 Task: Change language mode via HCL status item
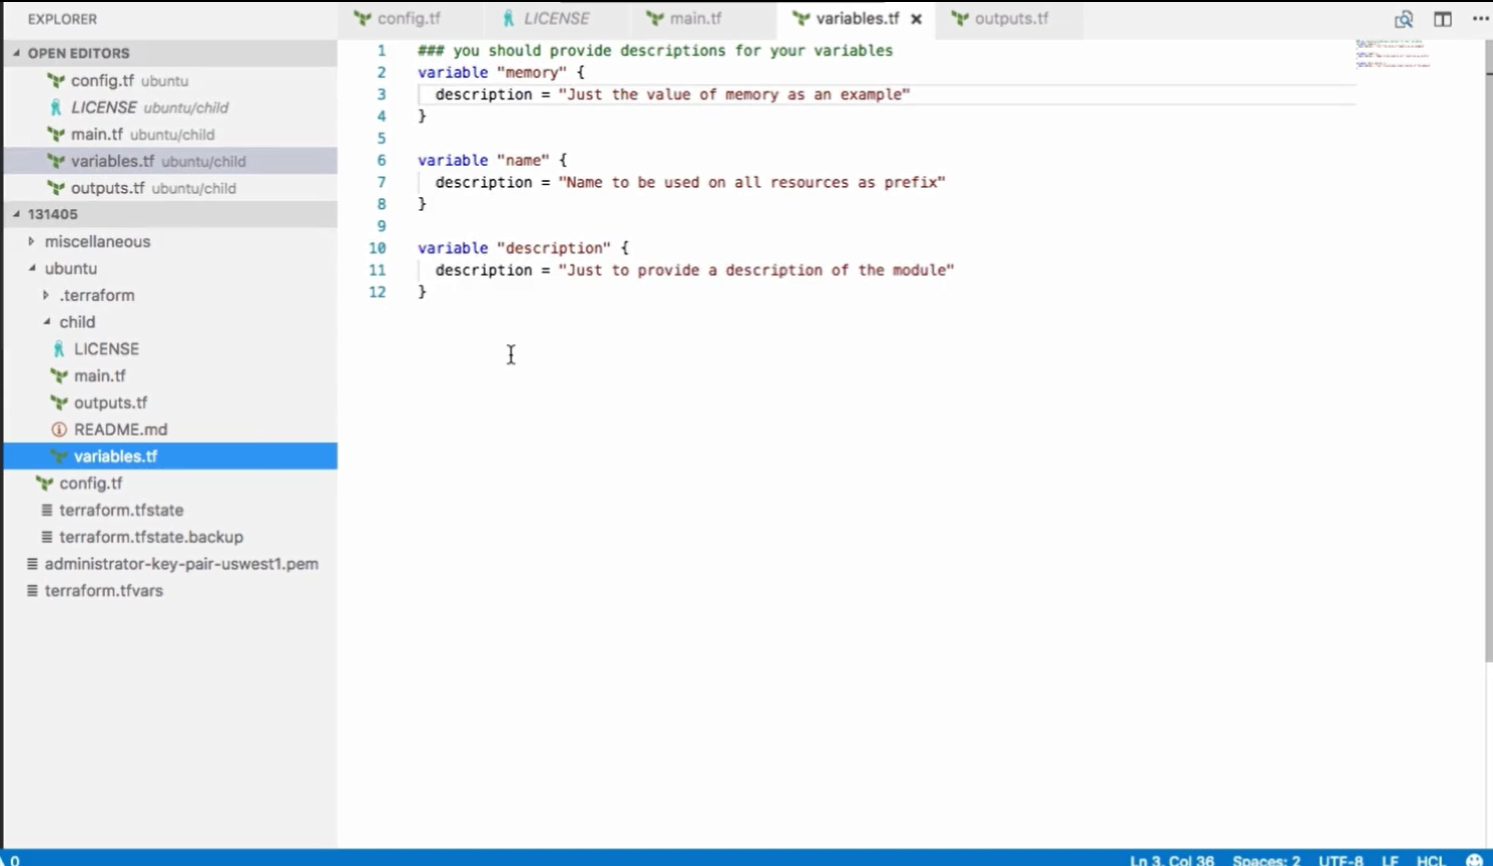1431,859
